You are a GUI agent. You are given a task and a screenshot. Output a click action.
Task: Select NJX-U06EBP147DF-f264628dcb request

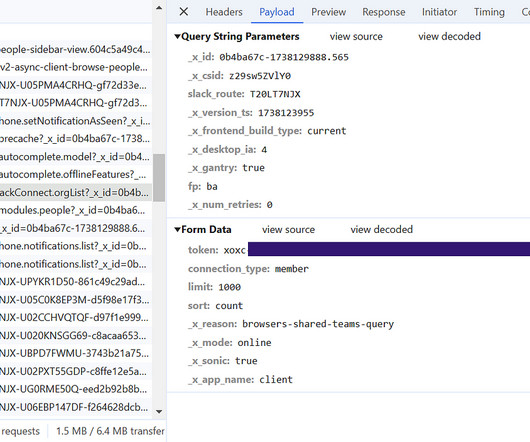pyautogui.click(x=75, y=407)
